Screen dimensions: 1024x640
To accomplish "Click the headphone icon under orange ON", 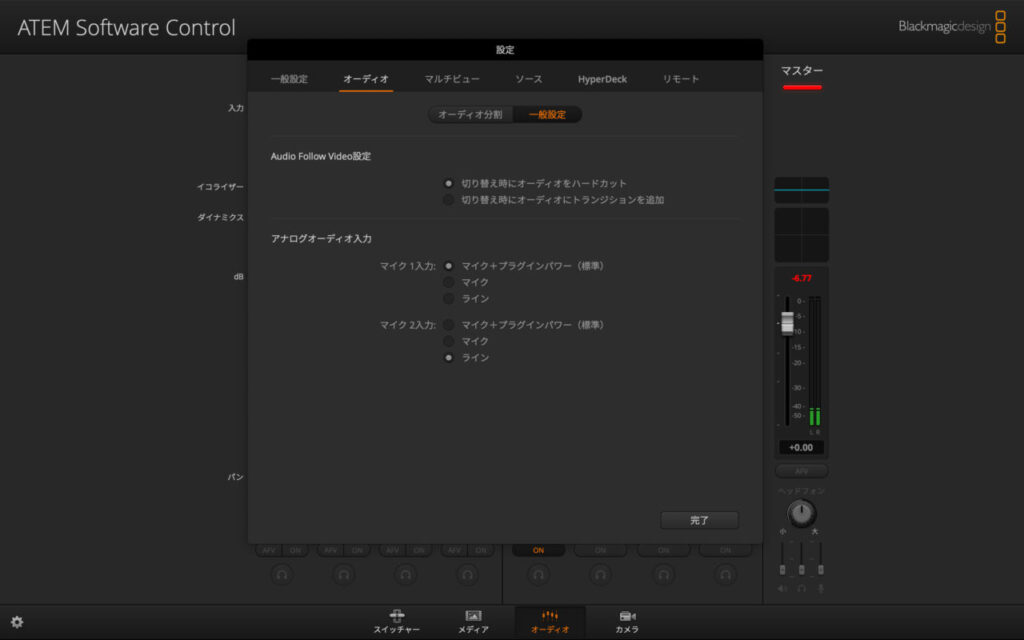I will (538, 575).
